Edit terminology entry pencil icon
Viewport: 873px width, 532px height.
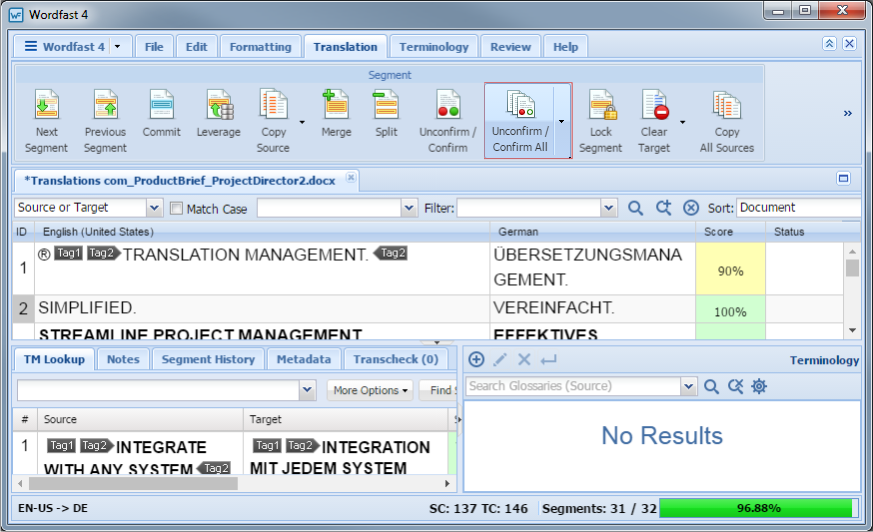click(500, 359)
